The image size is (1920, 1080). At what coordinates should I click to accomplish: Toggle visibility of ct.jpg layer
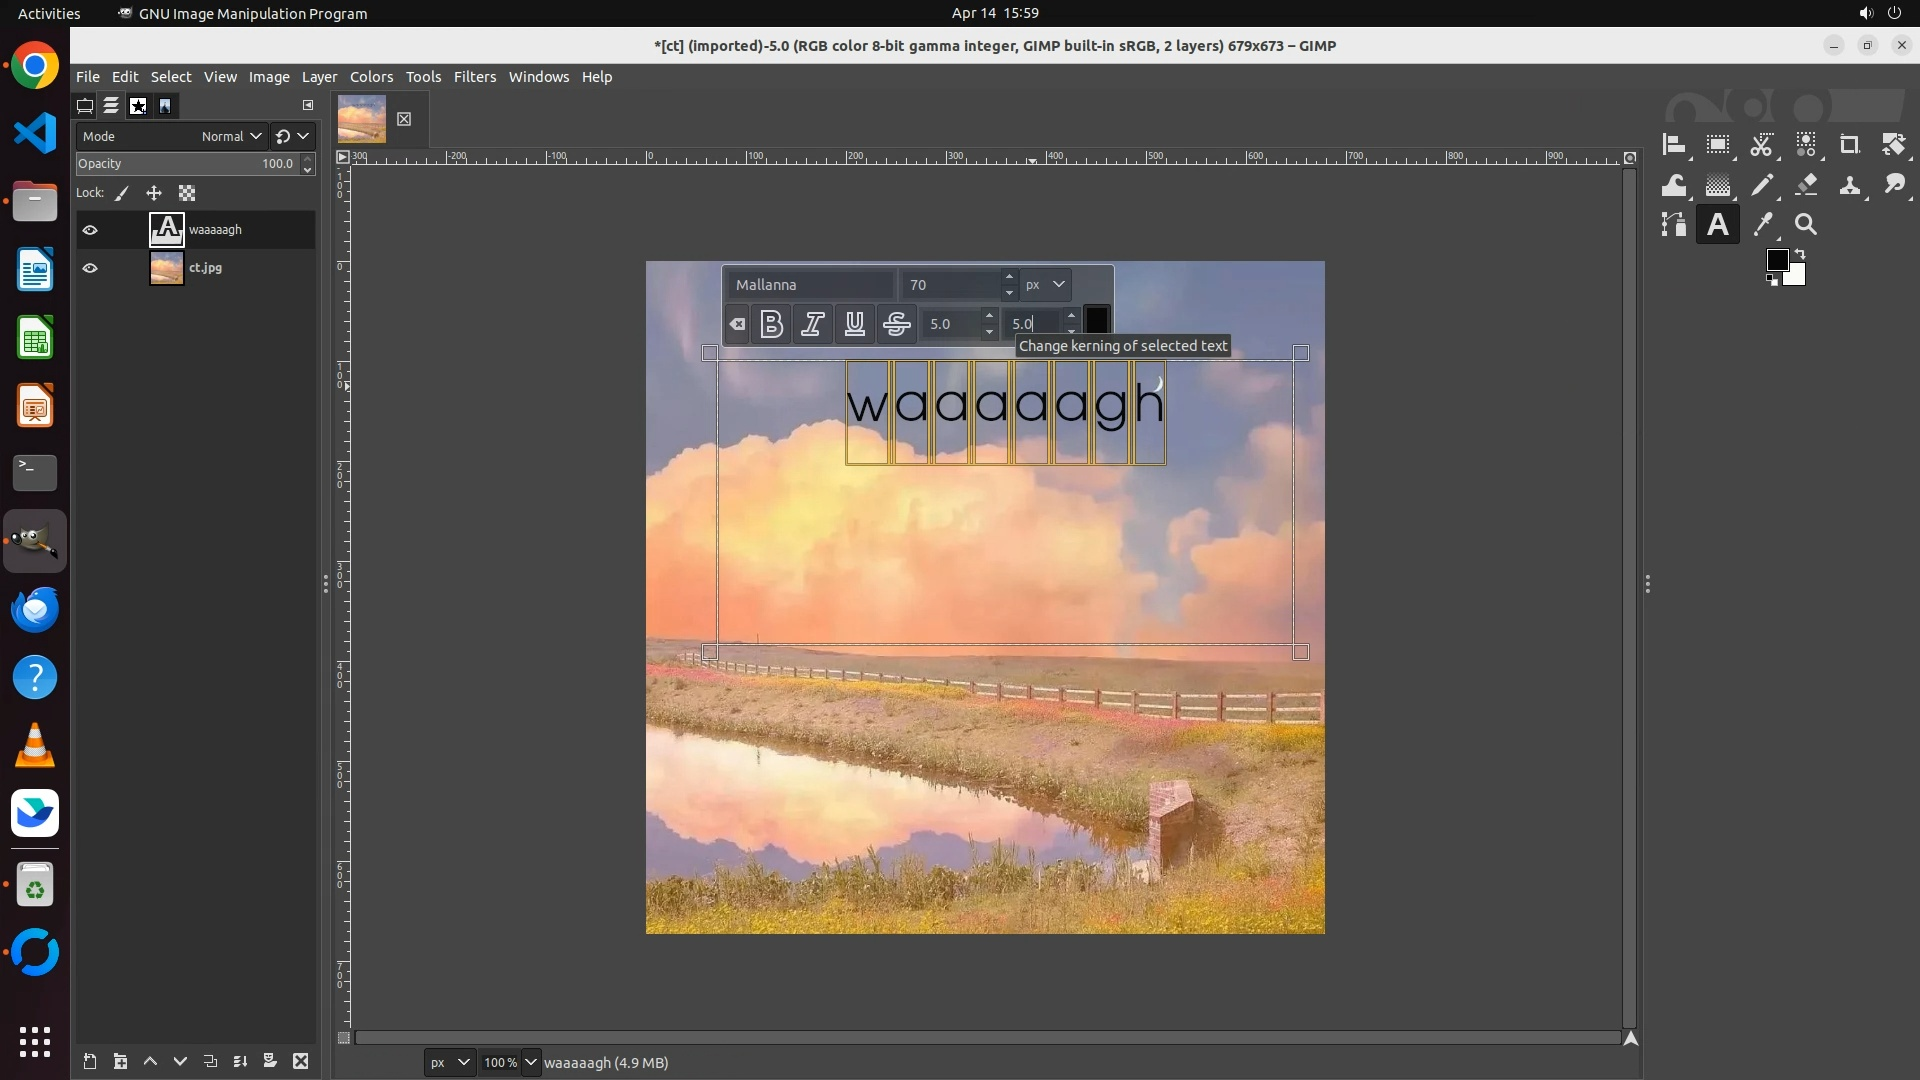coord(90,268)
